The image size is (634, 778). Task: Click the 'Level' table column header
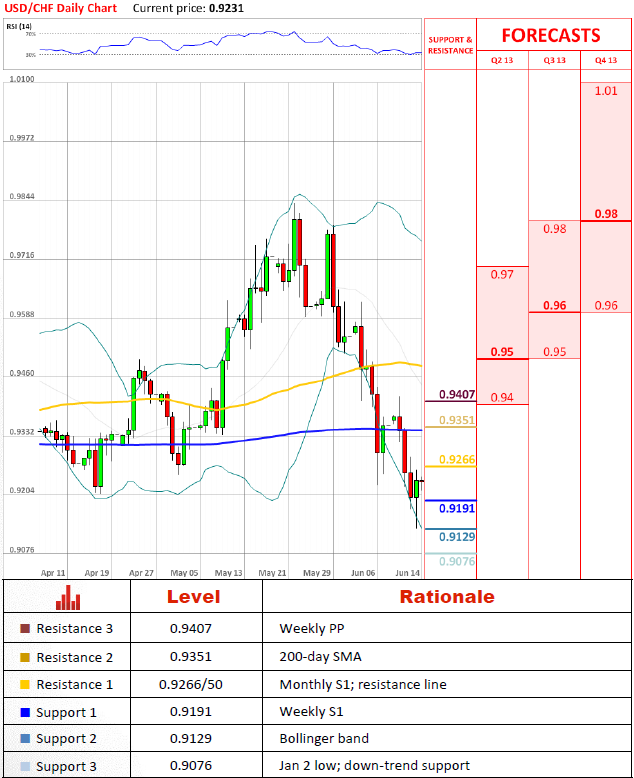[x=193, y=597]
